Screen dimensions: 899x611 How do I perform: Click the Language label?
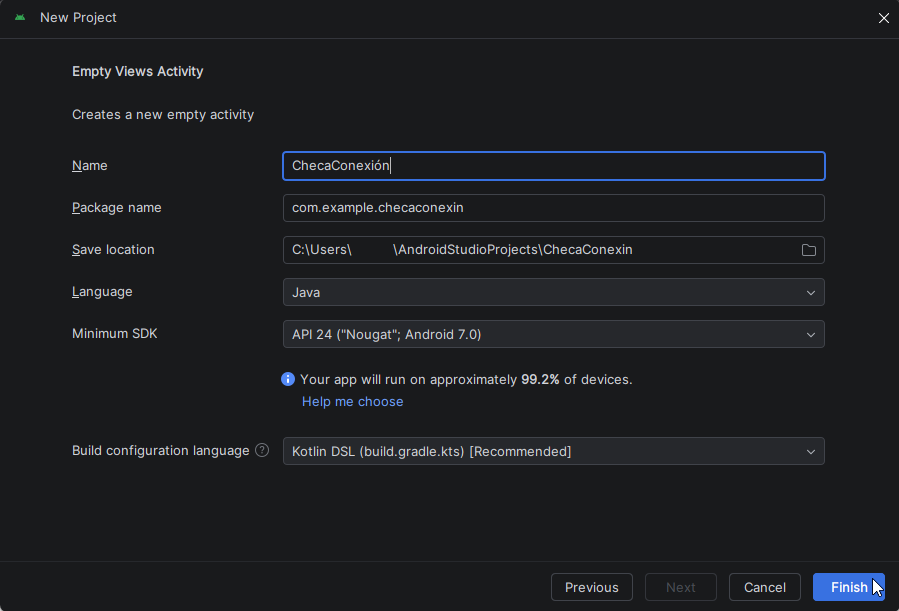click(102, 292)
